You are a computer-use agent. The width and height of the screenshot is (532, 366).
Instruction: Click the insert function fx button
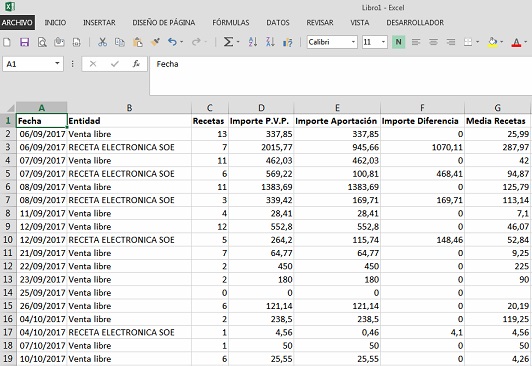pos(136,64)
